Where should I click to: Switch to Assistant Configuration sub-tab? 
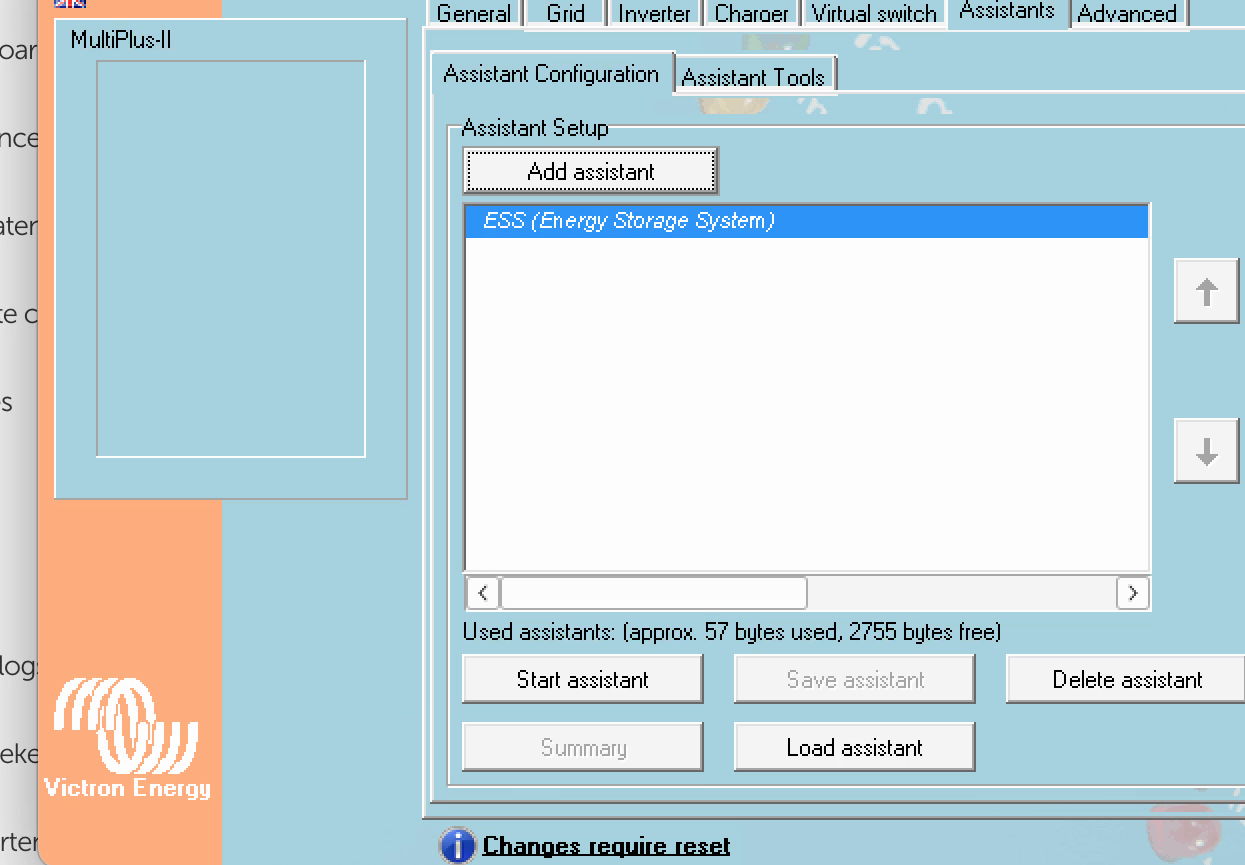tap(551, 74)
